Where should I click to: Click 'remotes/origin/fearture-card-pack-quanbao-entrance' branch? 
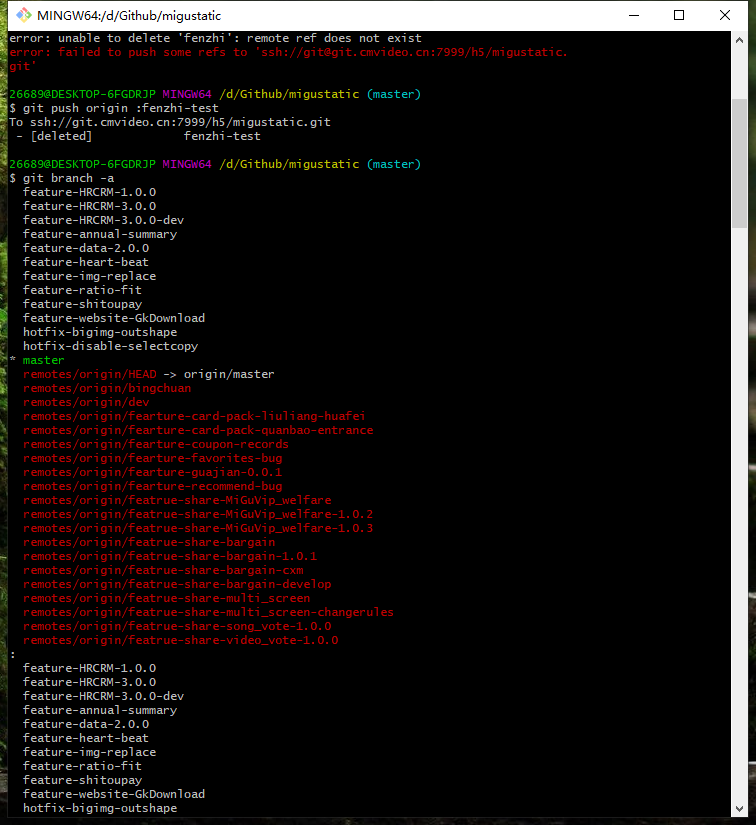coord(198,430)
